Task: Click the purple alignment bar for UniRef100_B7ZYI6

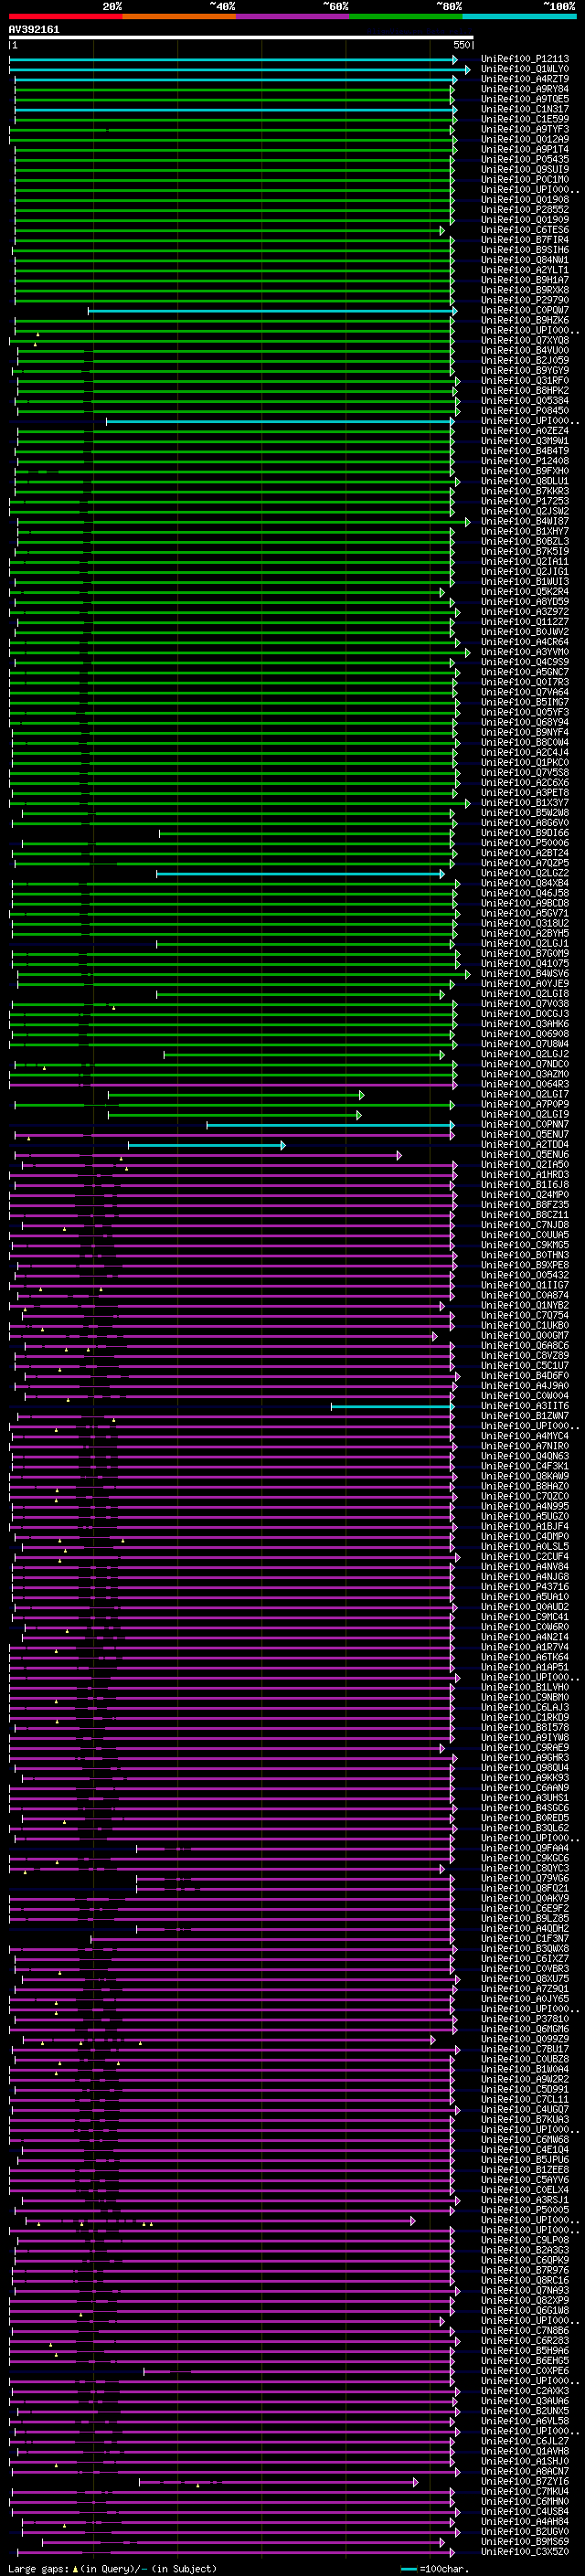Action: tap(278, 2482)
